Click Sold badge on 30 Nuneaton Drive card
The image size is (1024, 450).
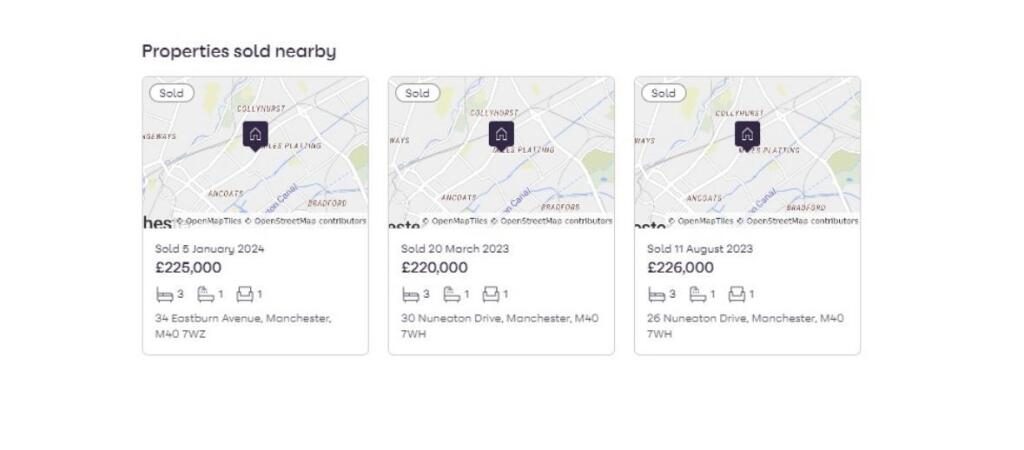[x=418, y=93]
